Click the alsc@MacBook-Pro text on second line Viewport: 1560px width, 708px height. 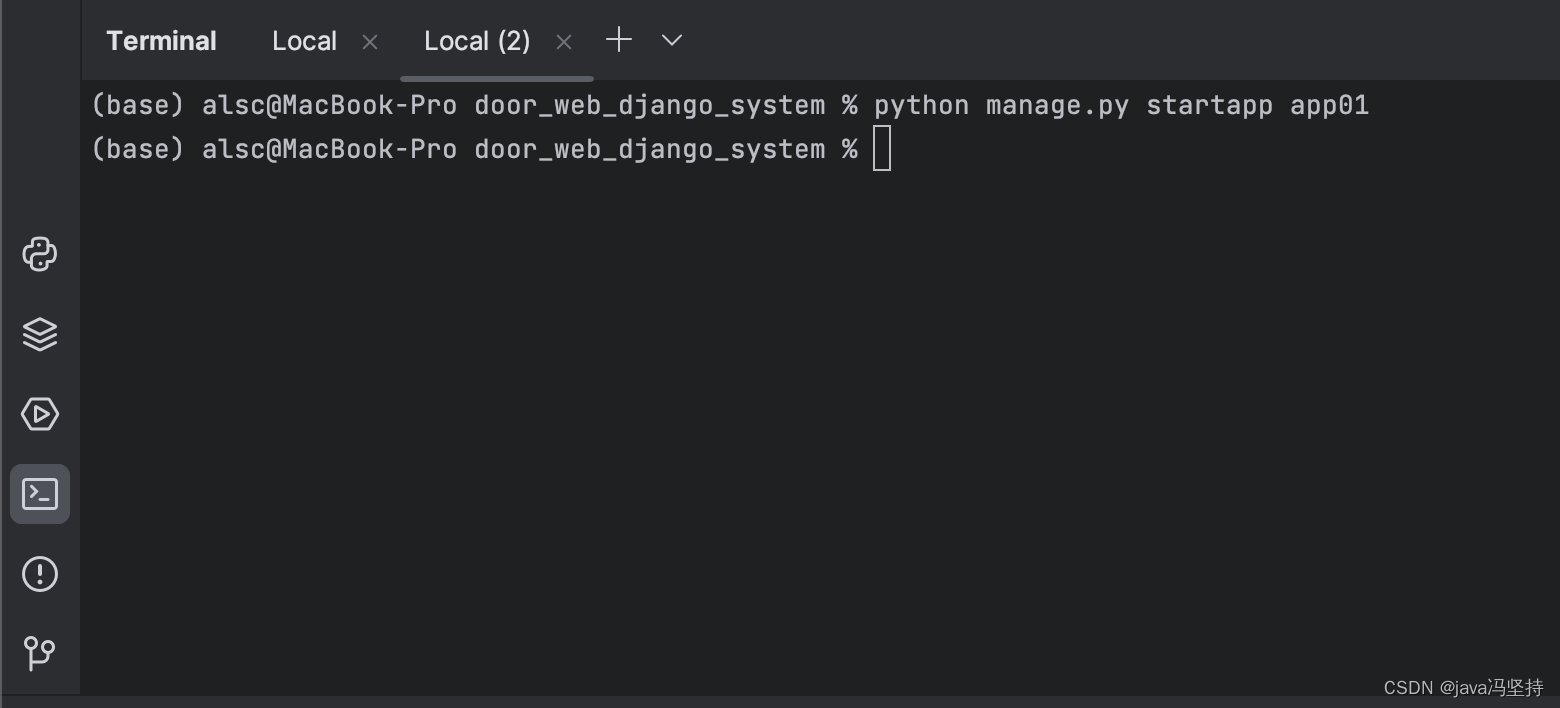click(329, 150)
